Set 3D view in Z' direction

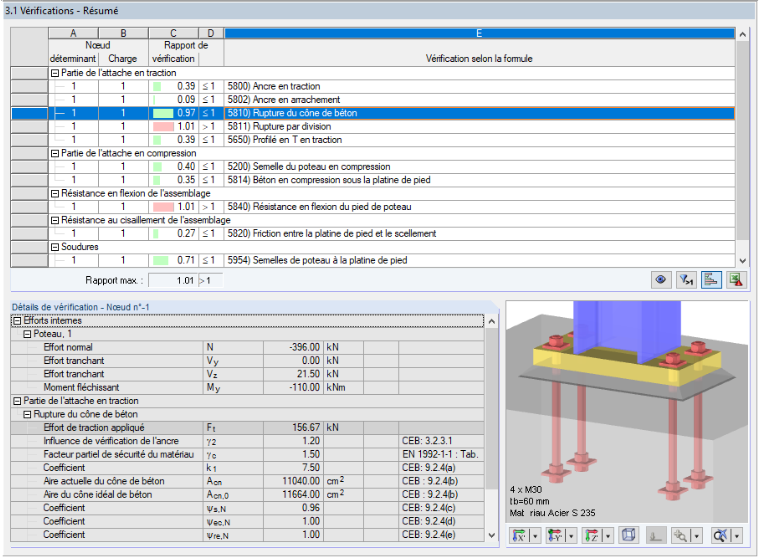(592, 536)
